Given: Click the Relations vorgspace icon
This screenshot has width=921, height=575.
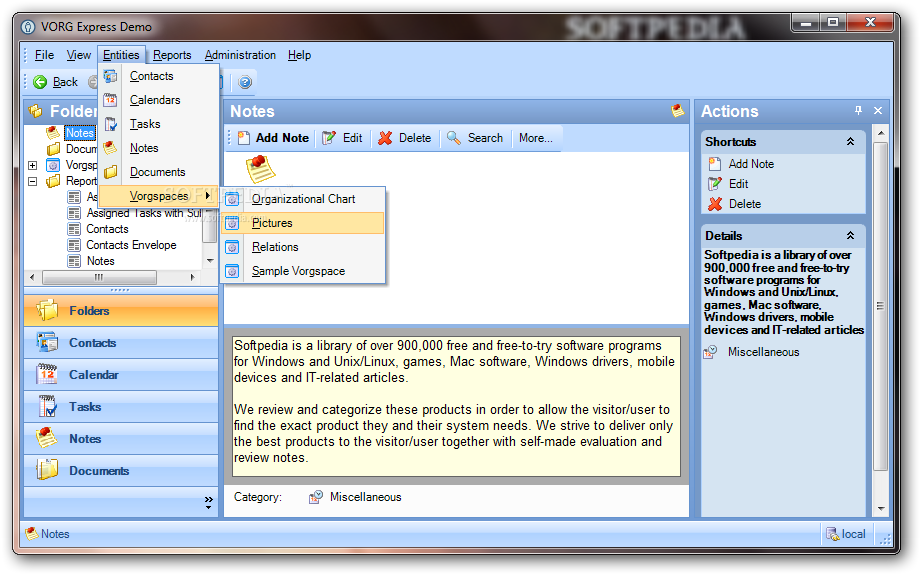Looking at the screenshot, I should point(233,247).
